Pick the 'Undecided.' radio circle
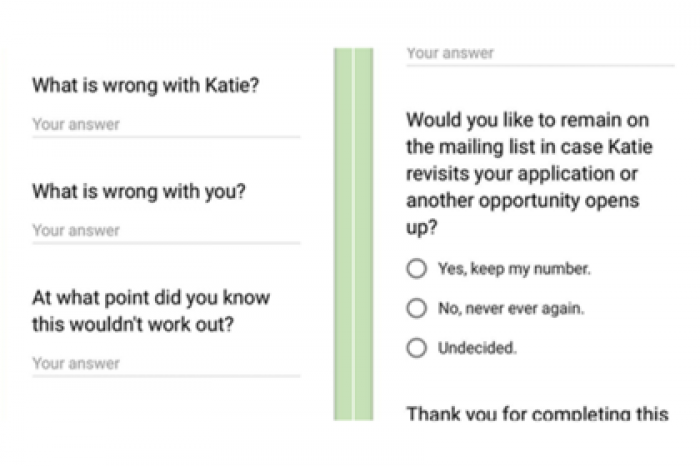This screenshot has height=466, width=700. (x=417, y=348)
